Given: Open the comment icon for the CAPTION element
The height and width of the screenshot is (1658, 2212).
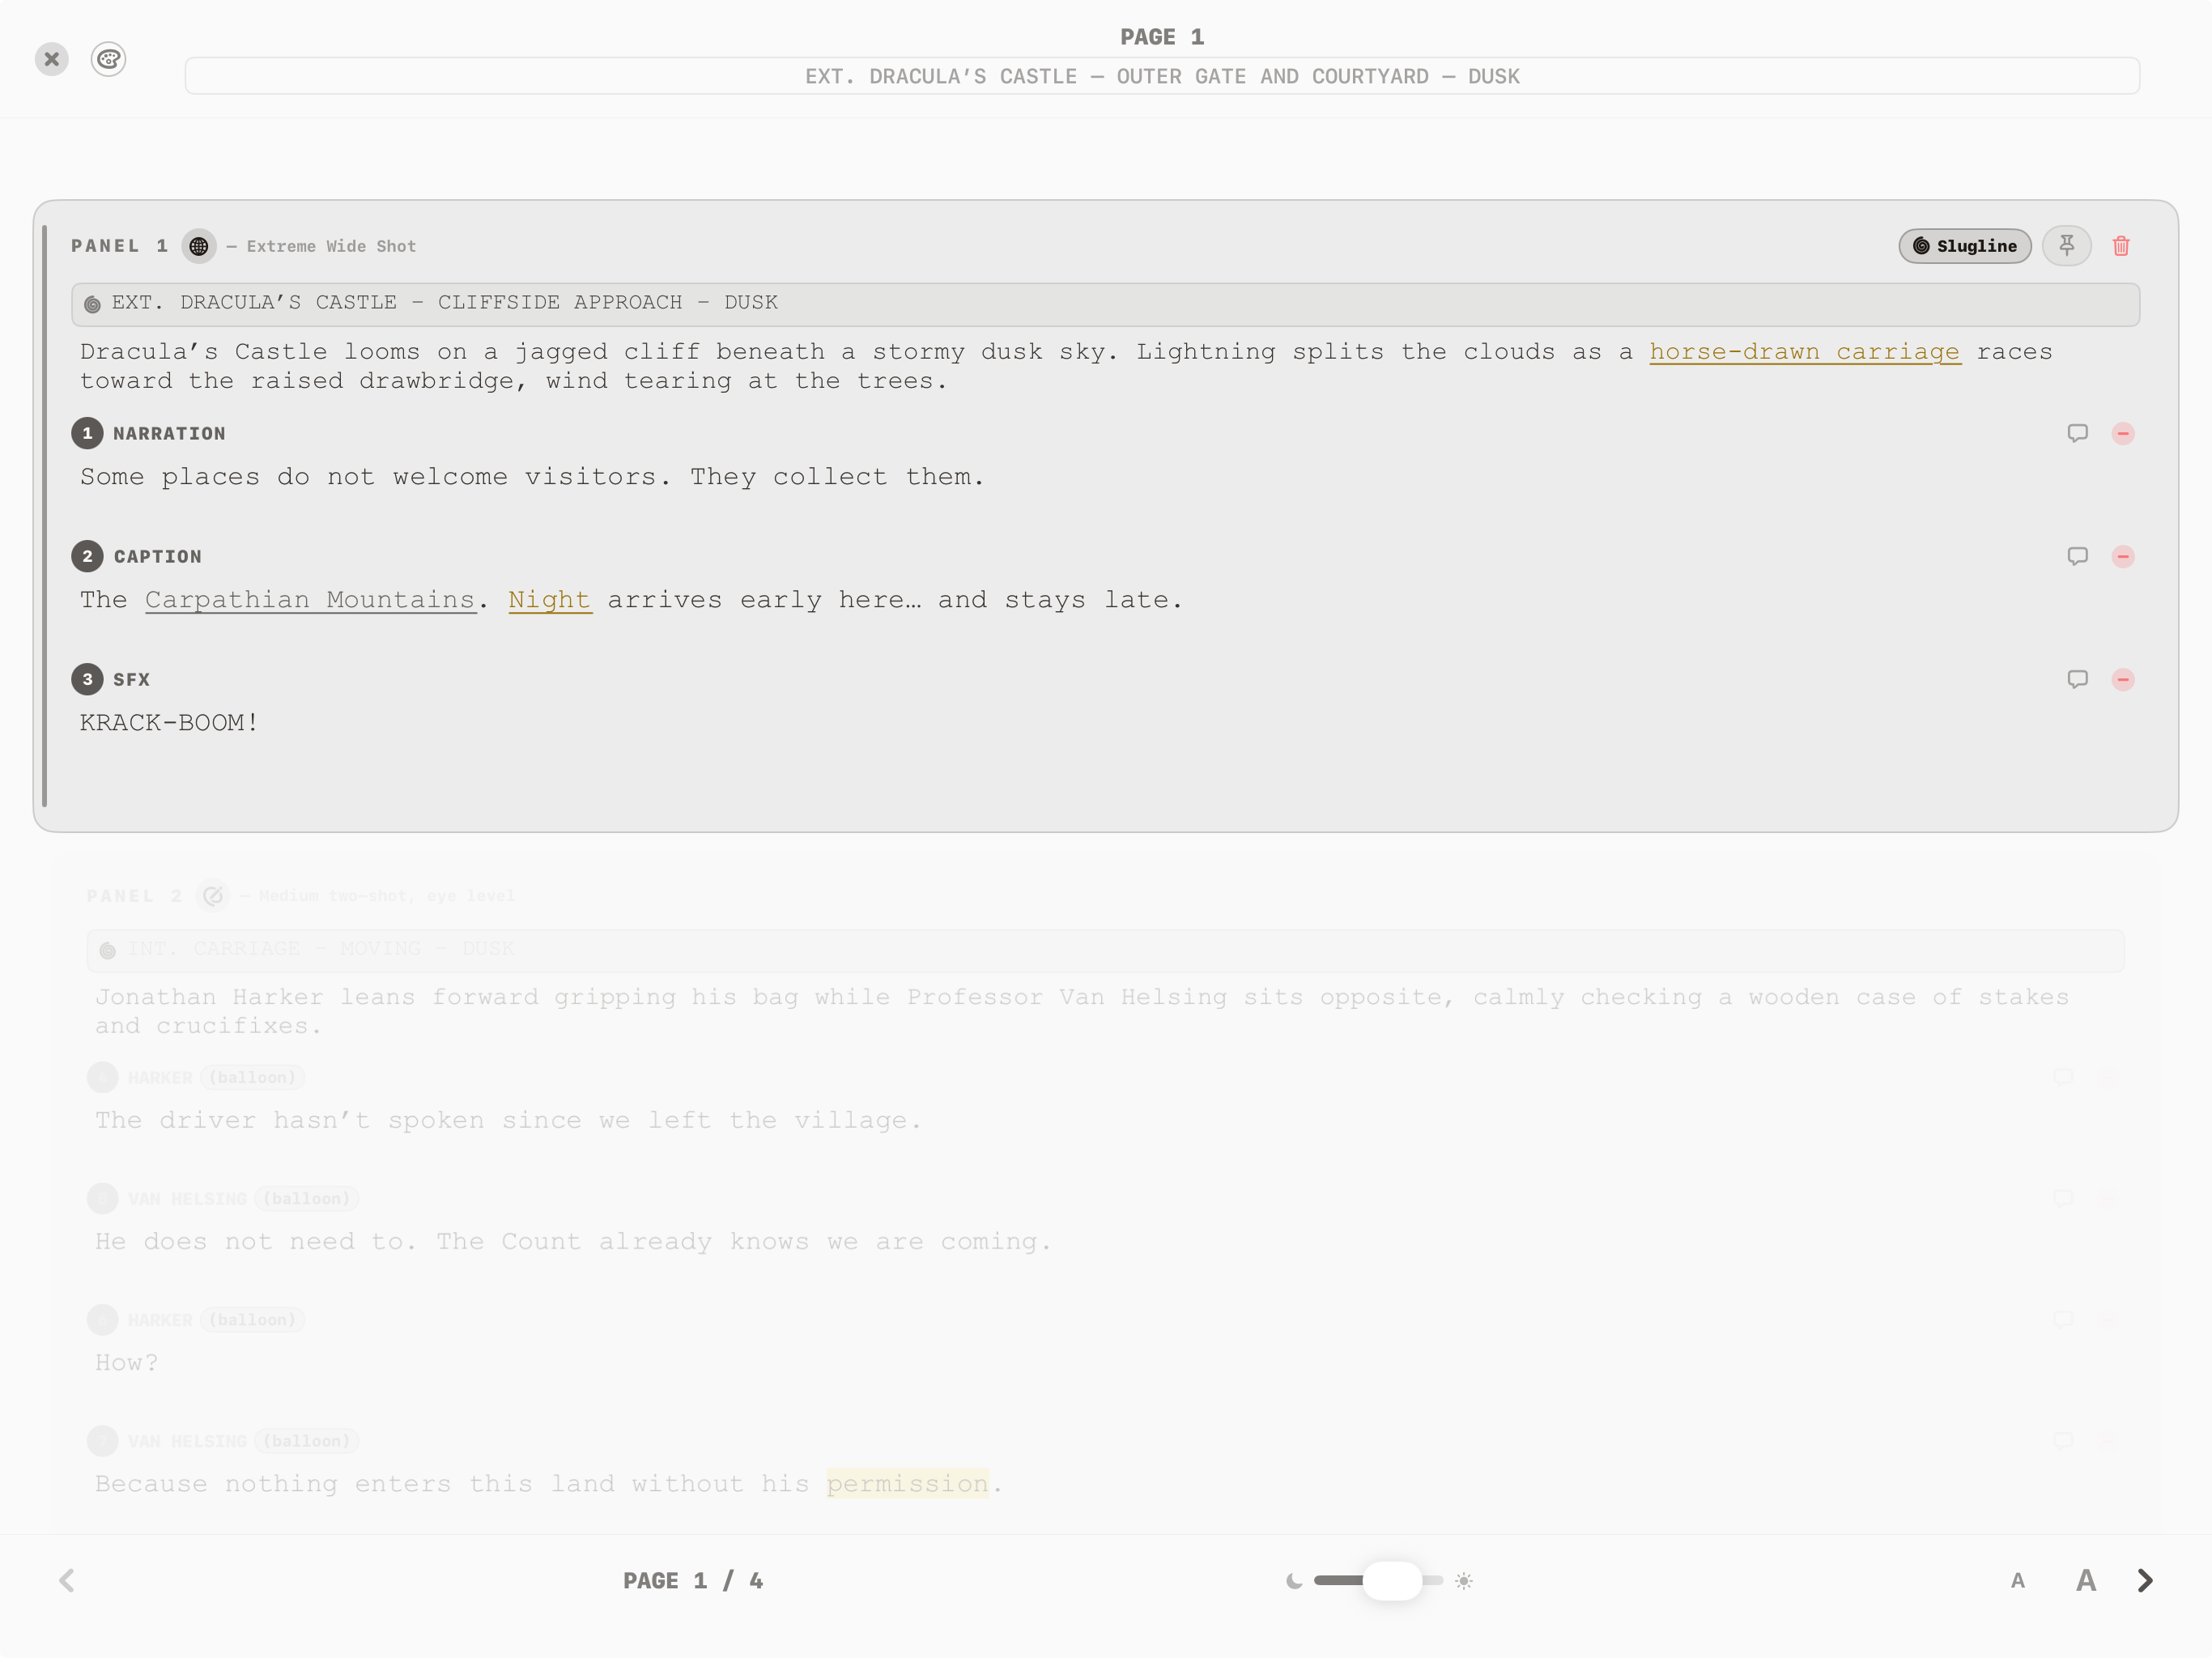Looking at the screenshot, I should [x=2077, y=556].
